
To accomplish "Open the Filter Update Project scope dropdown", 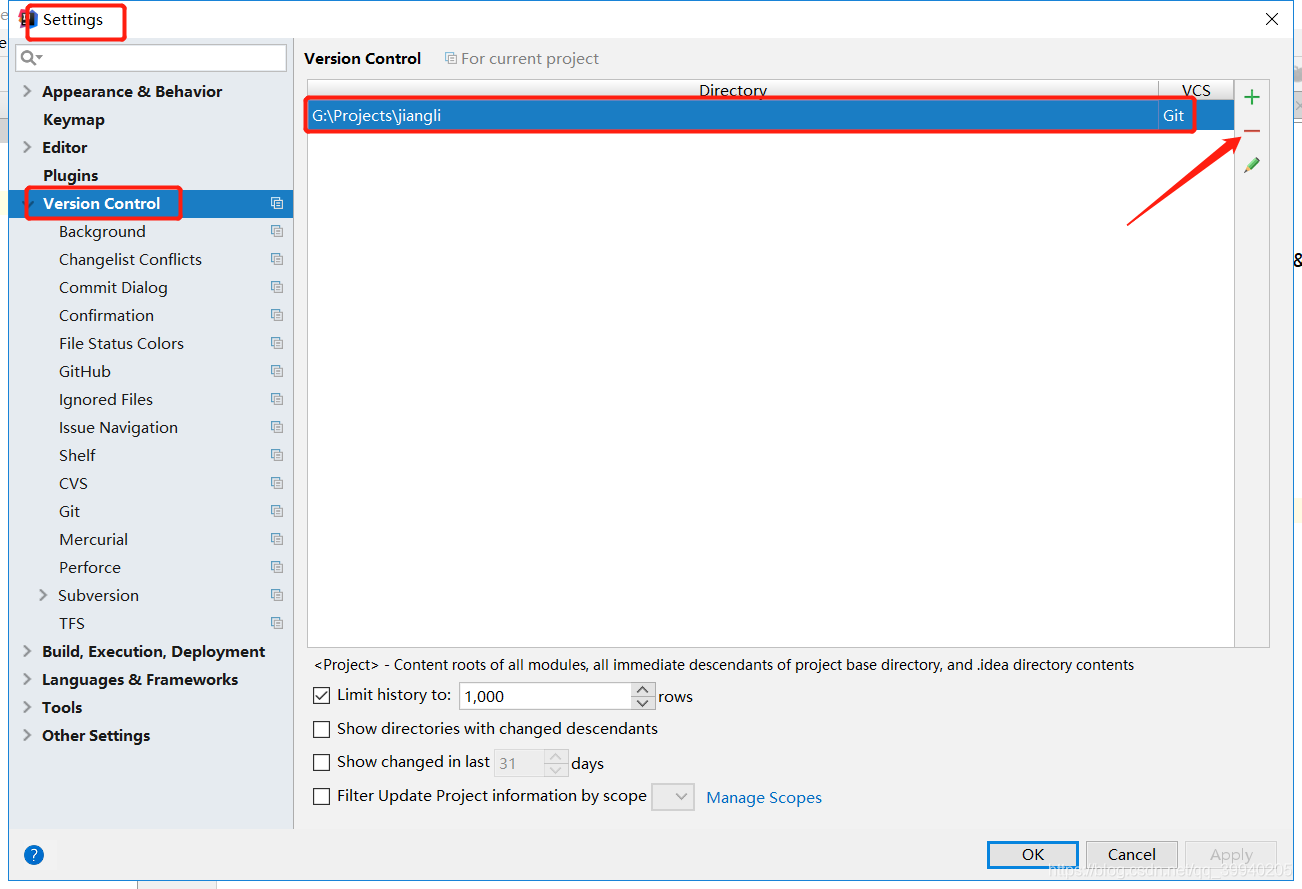I will [672, 796].
